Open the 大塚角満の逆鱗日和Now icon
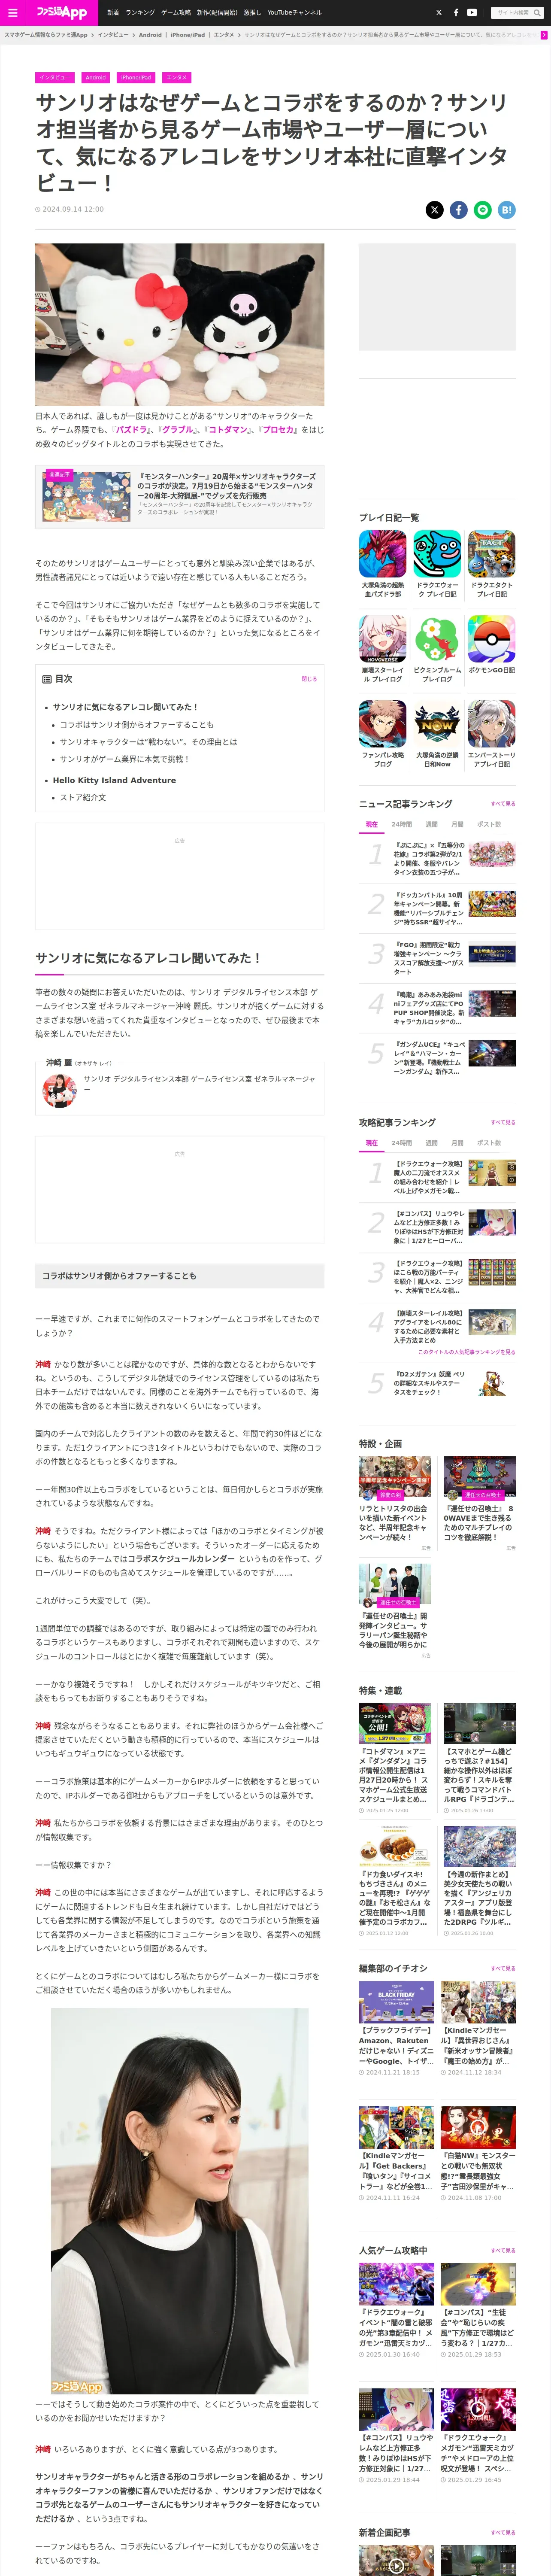Screen dimensions: 551x2576 (437, 724)
